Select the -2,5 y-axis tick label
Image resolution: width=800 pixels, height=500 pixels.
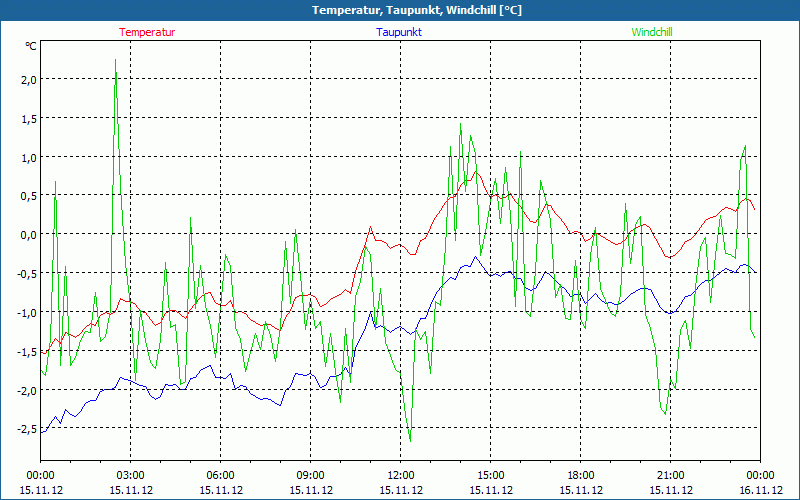pos(26,428)
